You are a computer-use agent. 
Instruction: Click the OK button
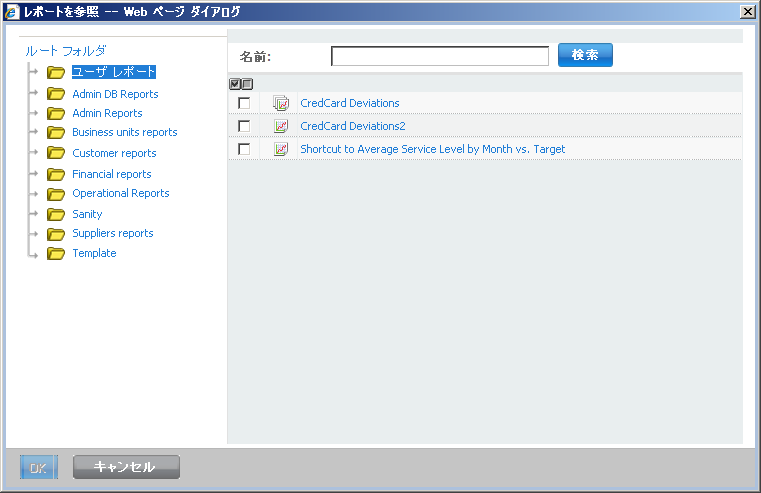(x=39, y=467)
